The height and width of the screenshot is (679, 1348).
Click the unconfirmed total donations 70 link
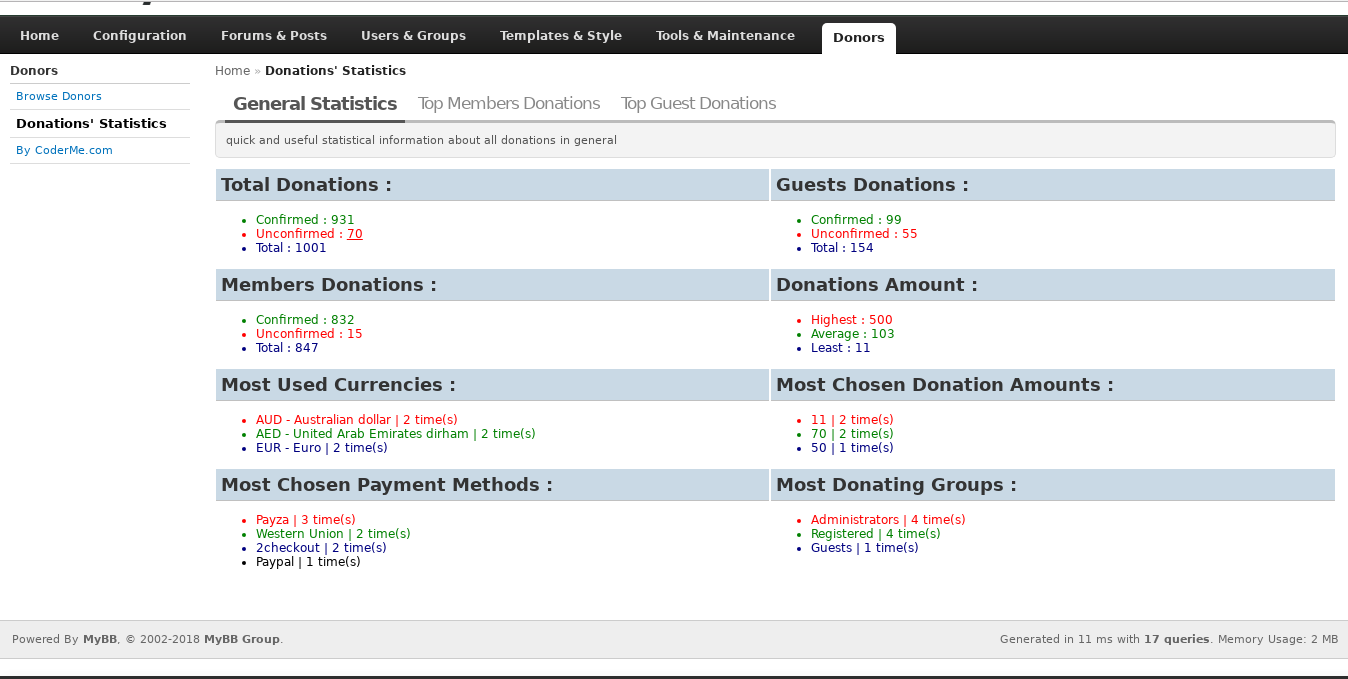click(354, 234)
